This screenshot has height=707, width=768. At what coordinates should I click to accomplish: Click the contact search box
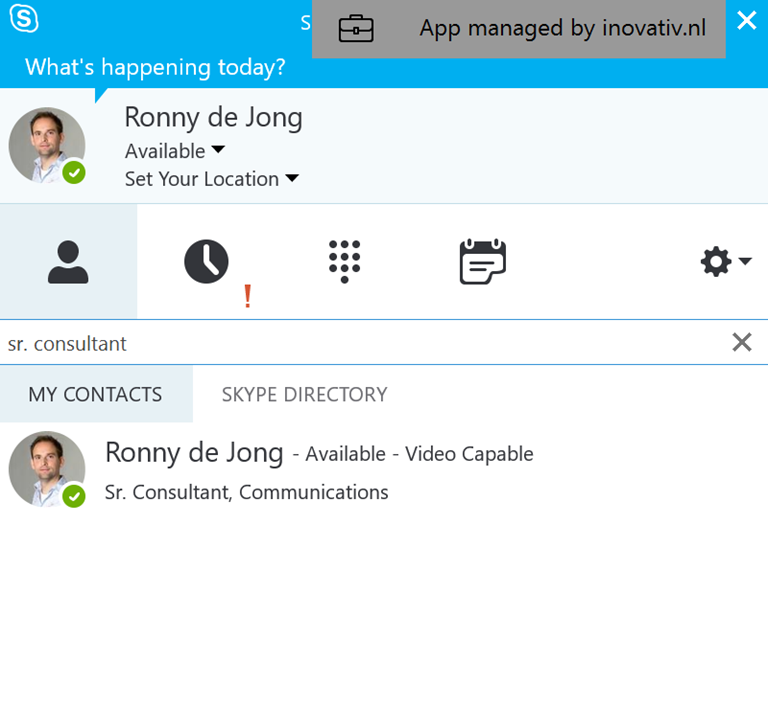tap(360, 343)
